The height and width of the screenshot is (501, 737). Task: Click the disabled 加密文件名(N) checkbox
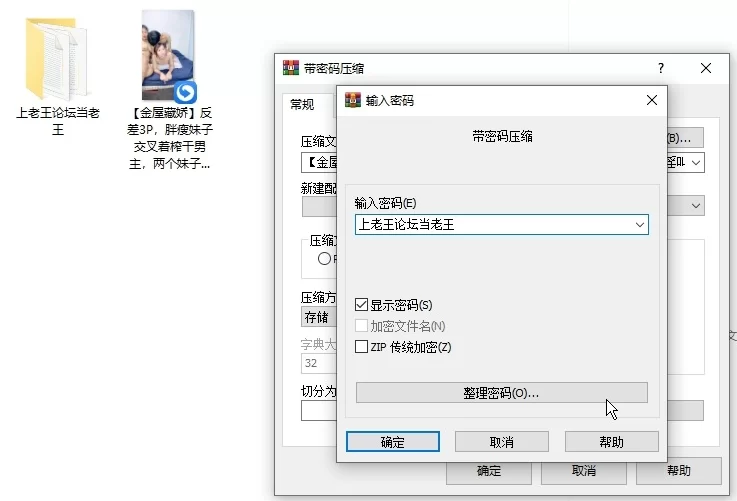(x=361, y=326)
